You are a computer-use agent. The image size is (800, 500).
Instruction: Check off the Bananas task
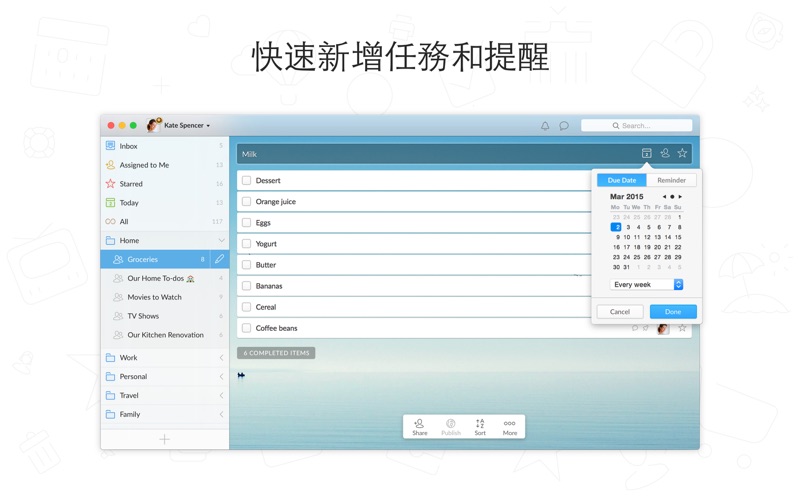(x=246, y=286)
